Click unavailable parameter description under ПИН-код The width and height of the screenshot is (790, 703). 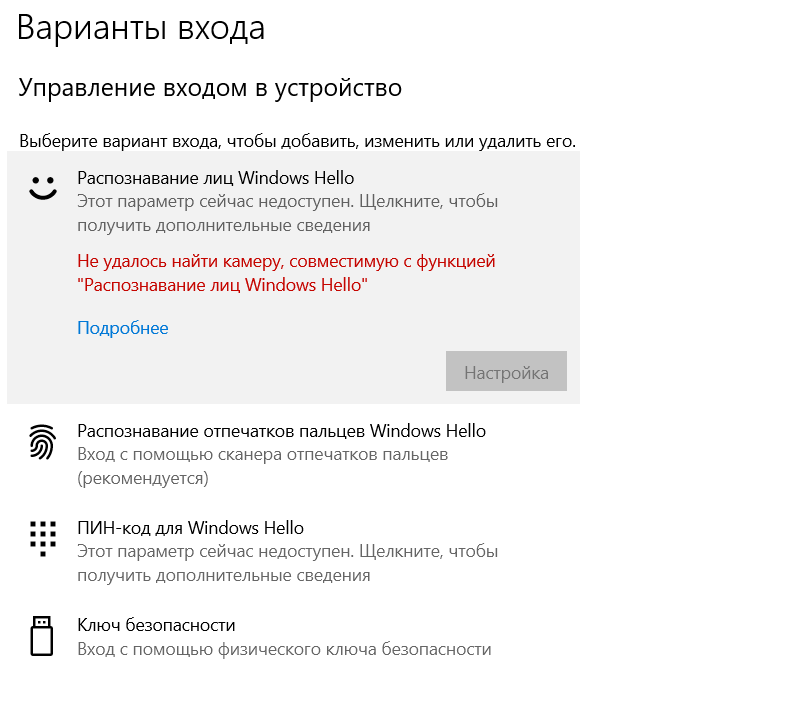(288, 563)
